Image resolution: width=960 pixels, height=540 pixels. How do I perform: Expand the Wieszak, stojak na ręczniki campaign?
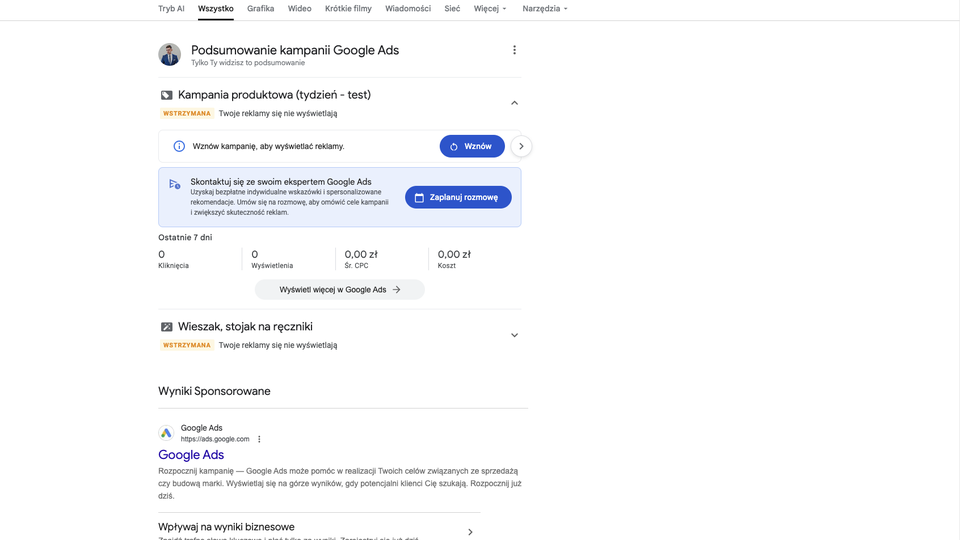point(514,335)
